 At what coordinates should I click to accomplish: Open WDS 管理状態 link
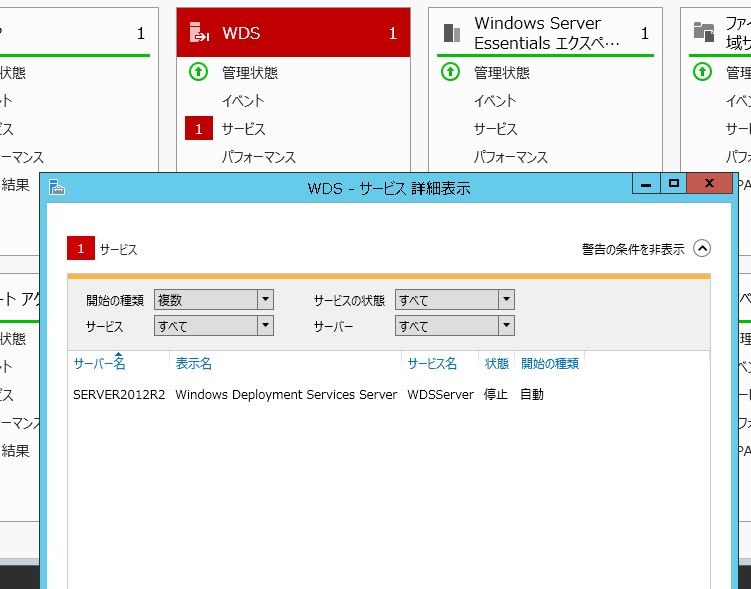[250, 73]
